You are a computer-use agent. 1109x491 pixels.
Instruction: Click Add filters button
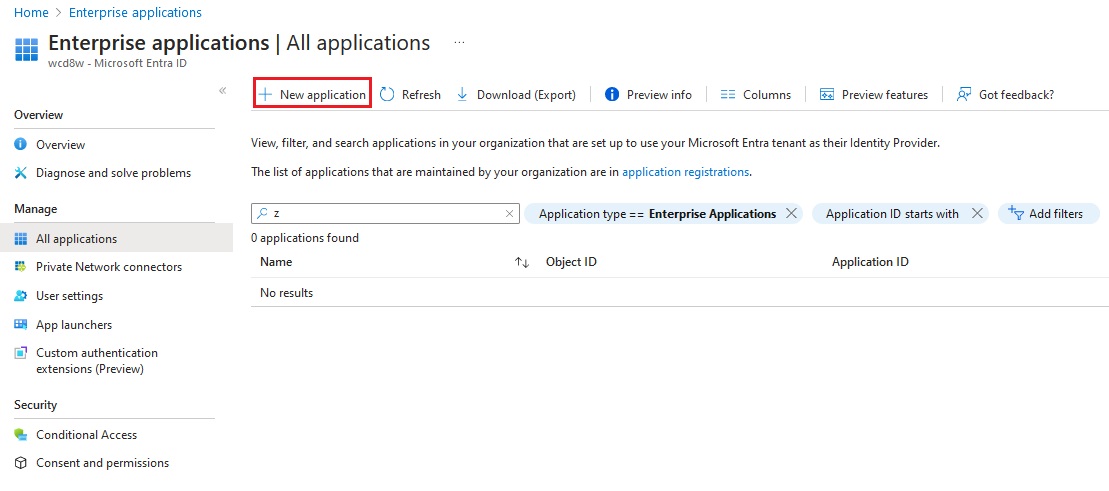click(1049, 214)
